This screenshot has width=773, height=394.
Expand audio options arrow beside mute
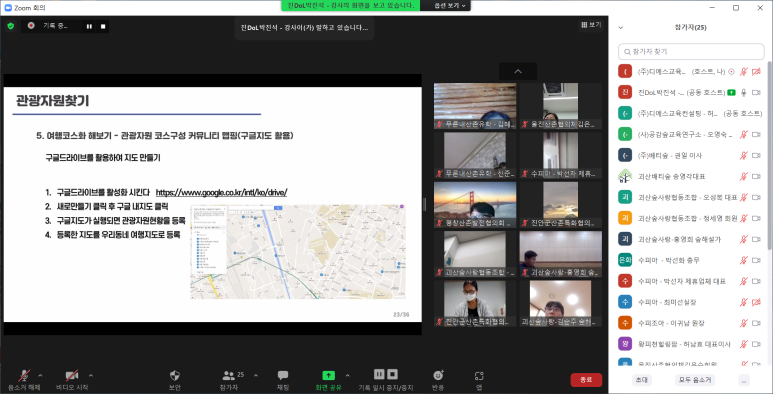[40, 375]
